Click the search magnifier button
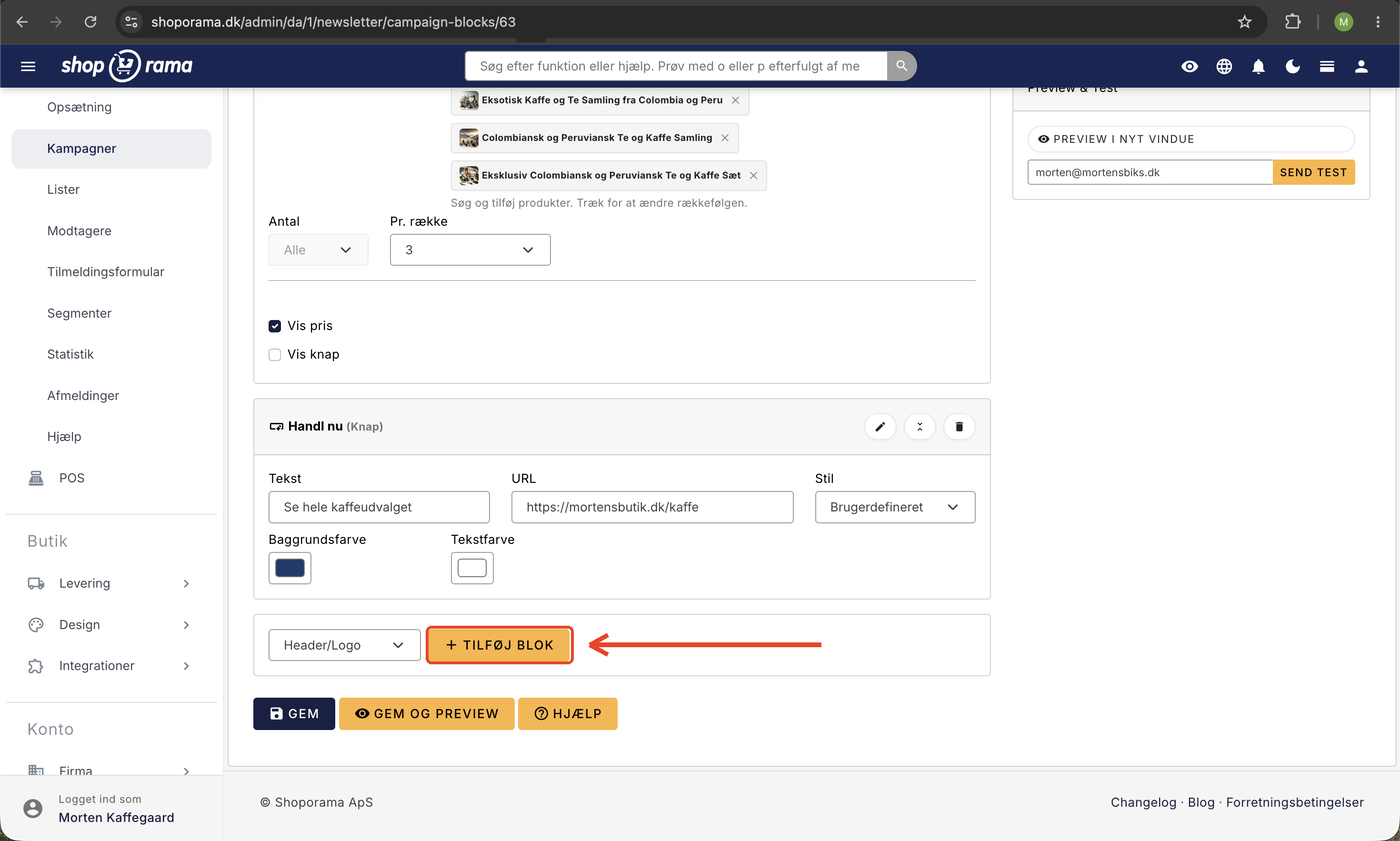The height and width of the screenshot is (841, 1400). [x=901, y=66]
